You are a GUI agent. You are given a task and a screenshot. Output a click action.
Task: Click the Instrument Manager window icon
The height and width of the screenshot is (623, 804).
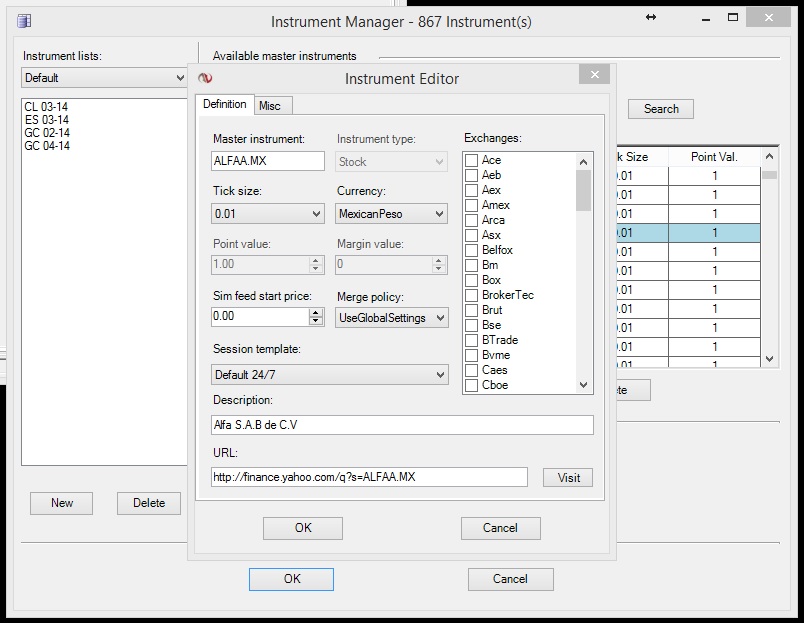[24, 21]
